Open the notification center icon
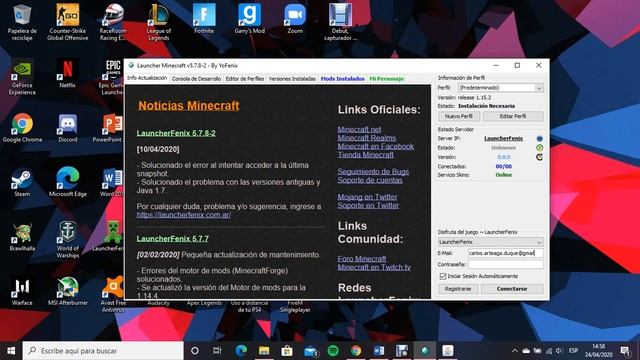Screen dimensions: 640x360 (625, 351)
